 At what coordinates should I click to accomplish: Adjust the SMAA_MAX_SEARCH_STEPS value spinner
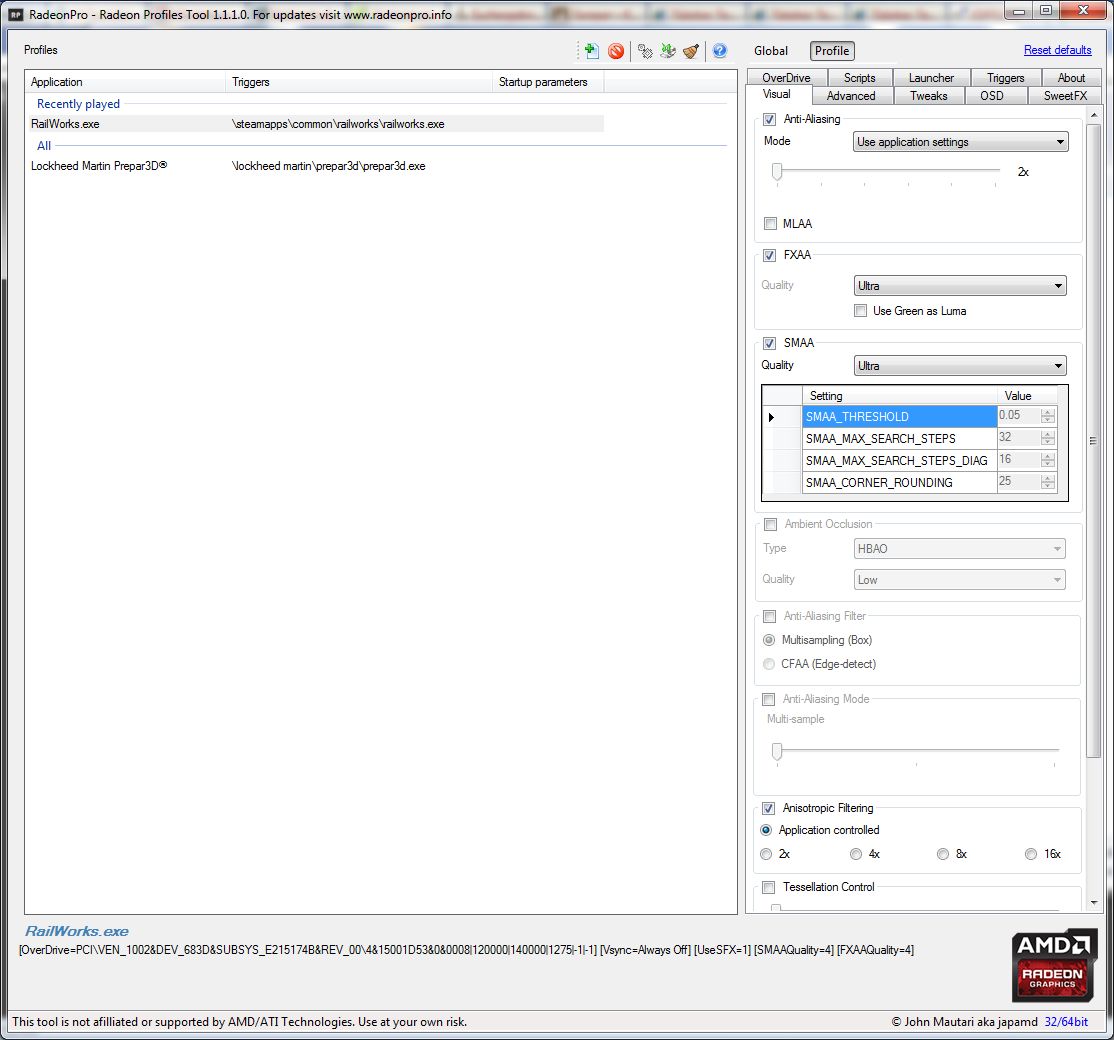[x=1048, y=438]
